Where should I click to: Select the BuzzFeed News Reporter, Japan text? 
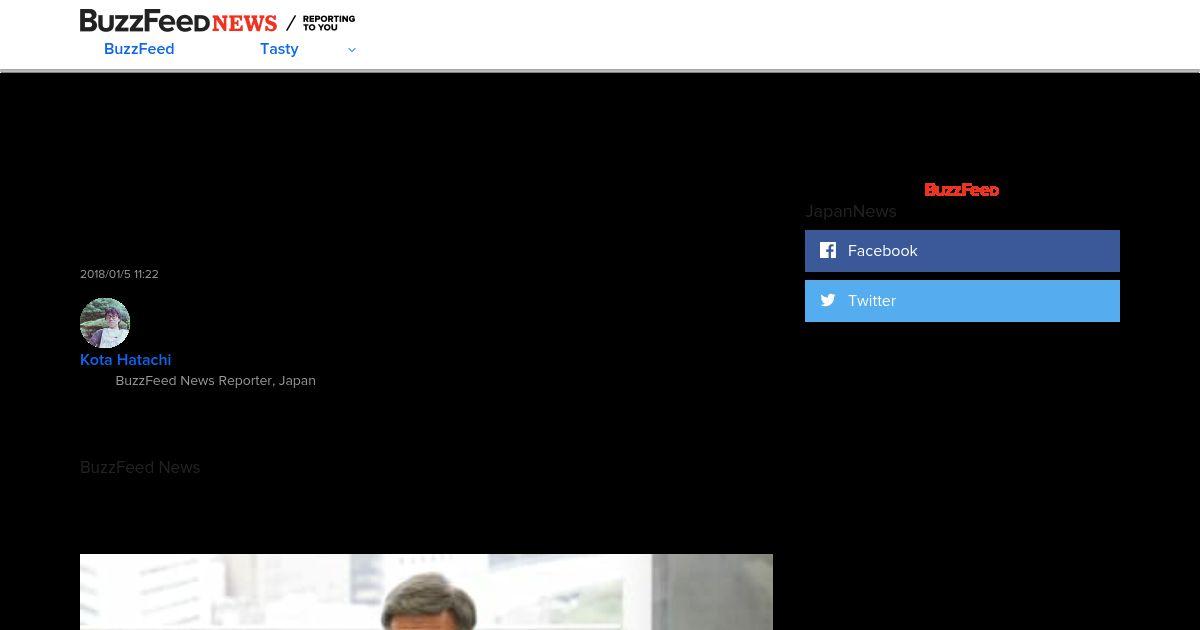click(216, 381)
